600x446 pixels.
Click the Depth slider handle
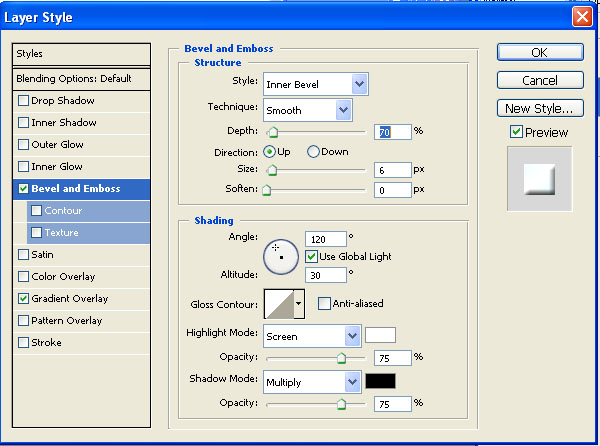click(272, 132)
